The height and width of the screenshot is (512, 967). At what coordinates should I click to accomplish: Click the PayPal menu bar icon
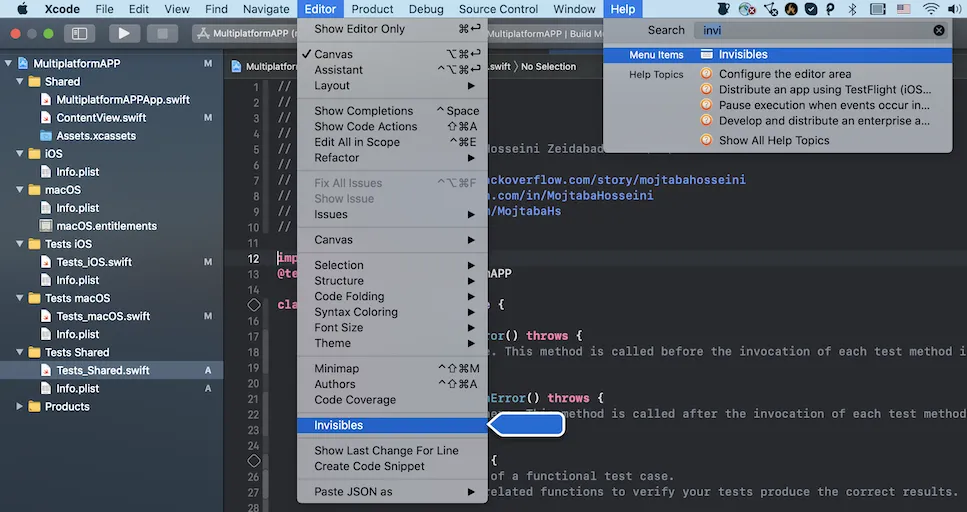pyautogui.click(x=831, y=9)
